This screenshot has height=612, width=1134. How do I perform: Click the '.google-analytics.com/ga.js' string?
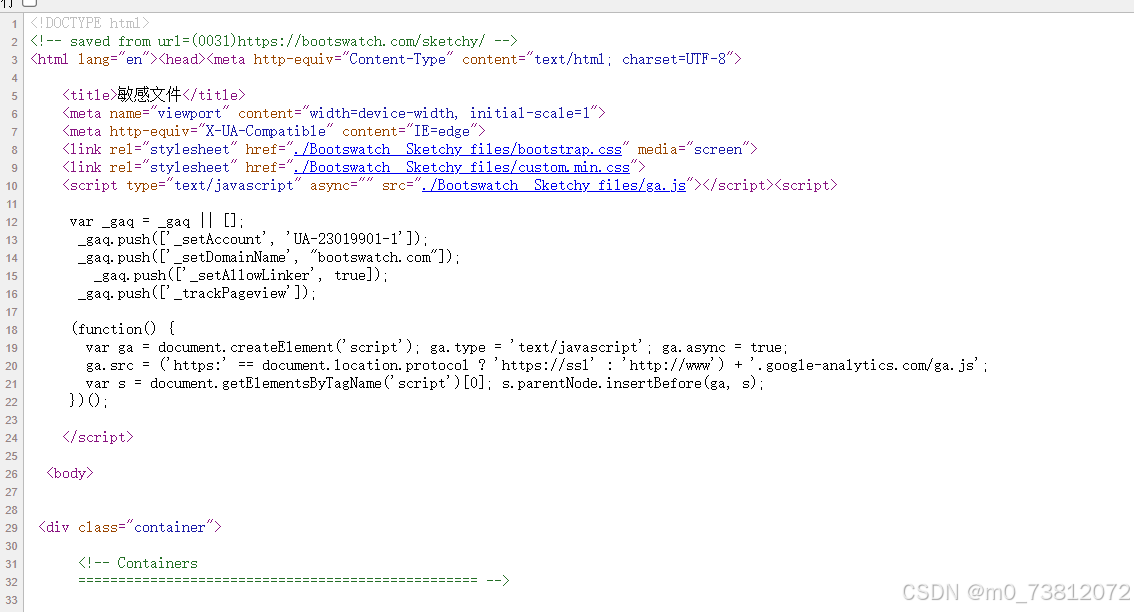[864, 365]
